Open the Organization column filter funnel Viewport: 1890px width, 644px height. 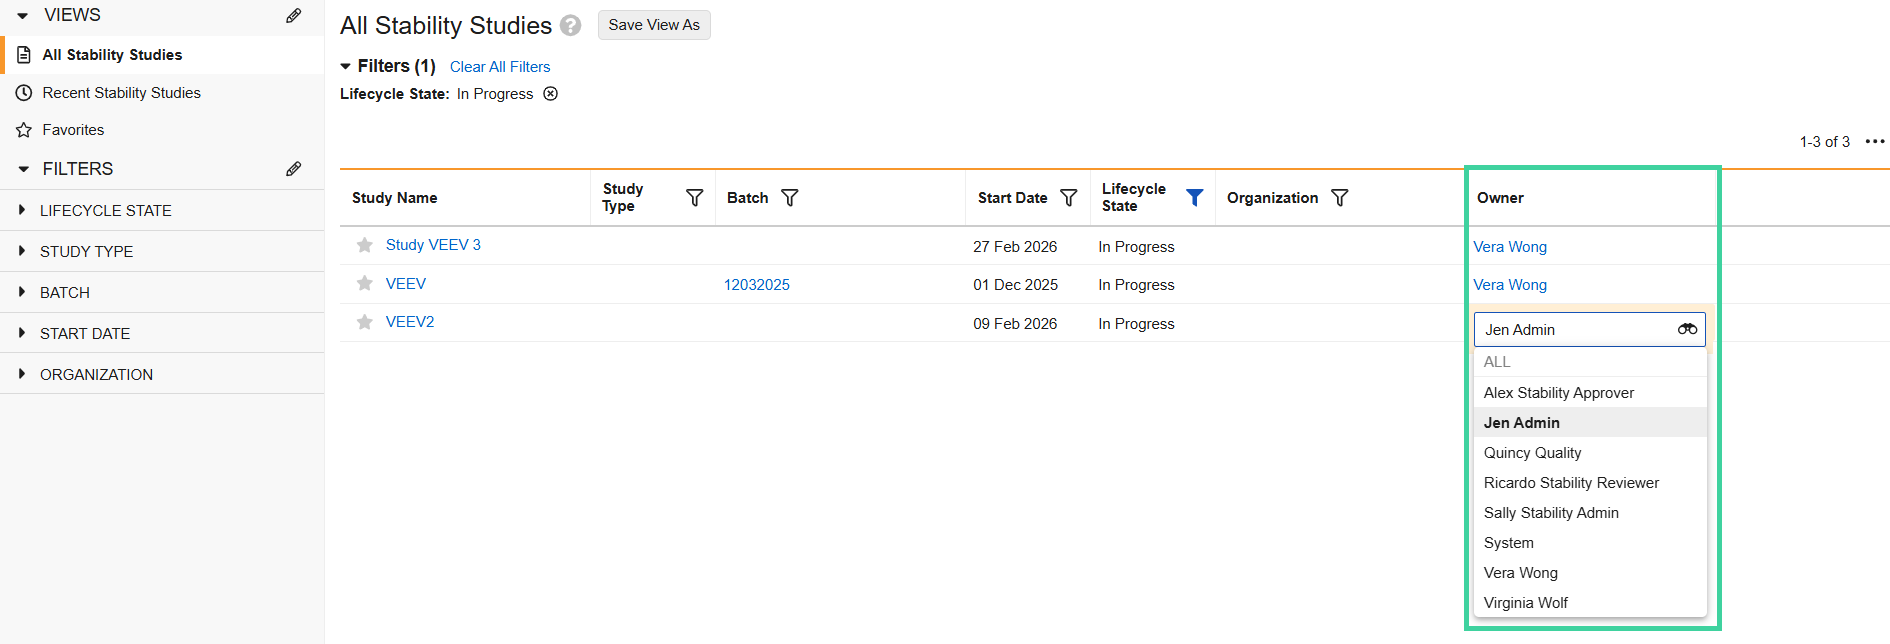click(1340, 197)
